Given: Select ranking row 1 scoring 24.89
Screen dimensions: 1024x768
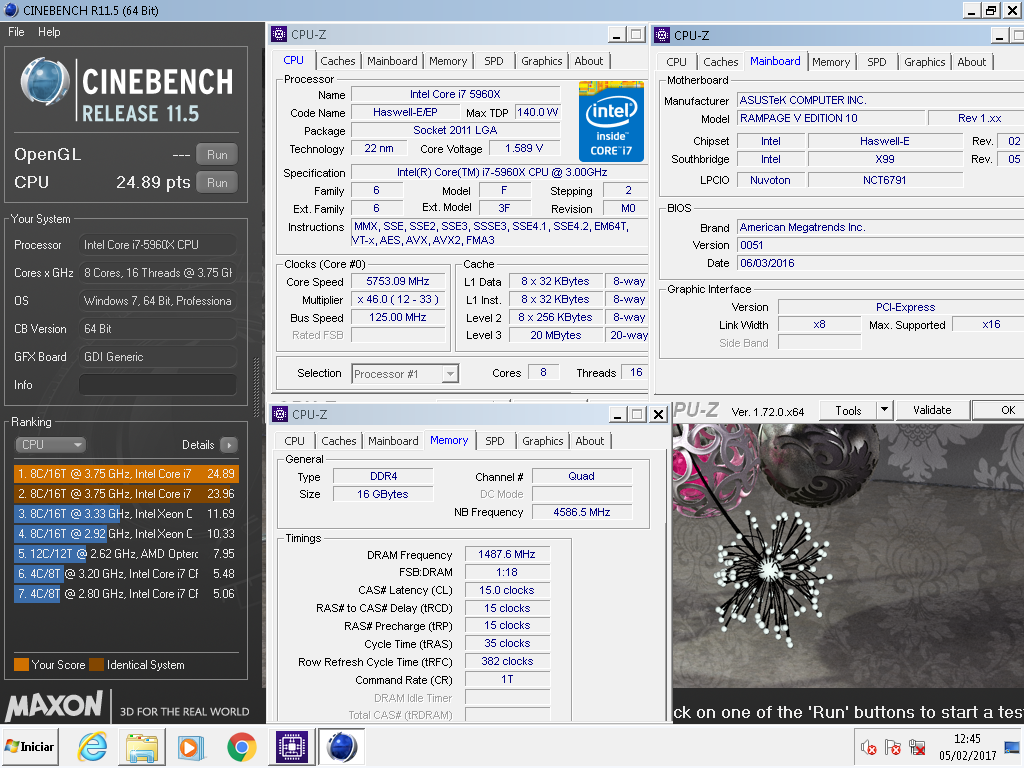Looking at the screenshot, I should (126, 473).
